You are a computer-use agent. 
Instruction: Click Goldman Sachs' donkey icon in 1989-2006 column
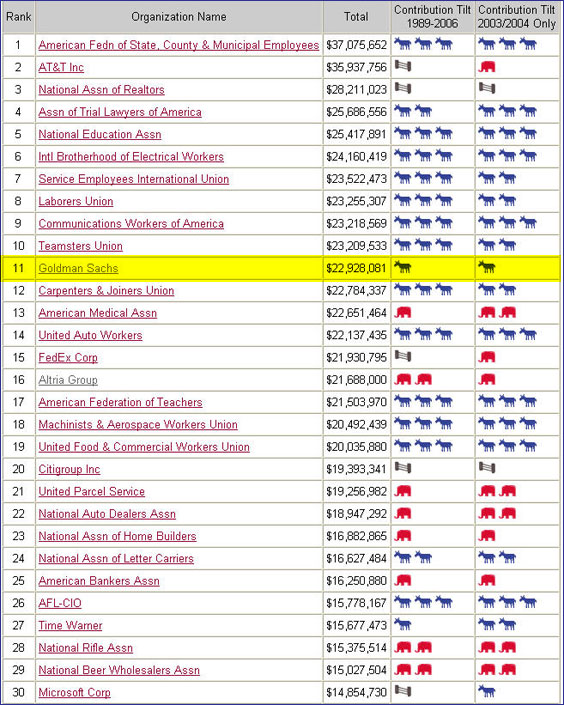tap(403, 268)
